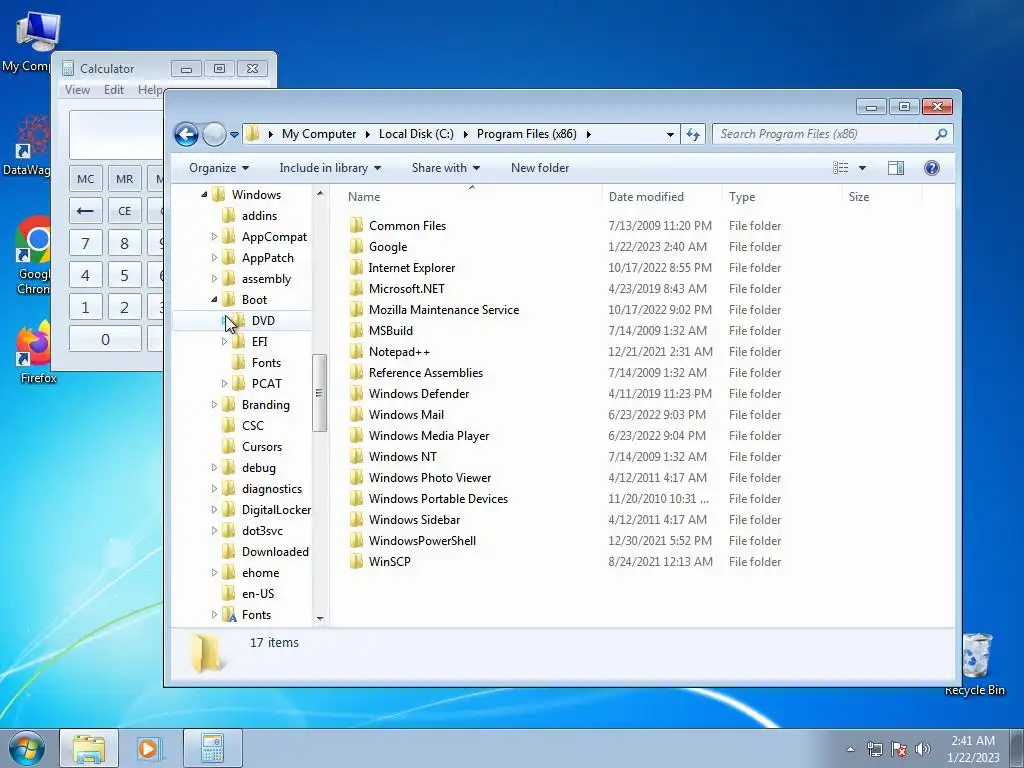Select the Windows Photo Viewer folder
The image size is (1024, 768).
tap(430, 477)
